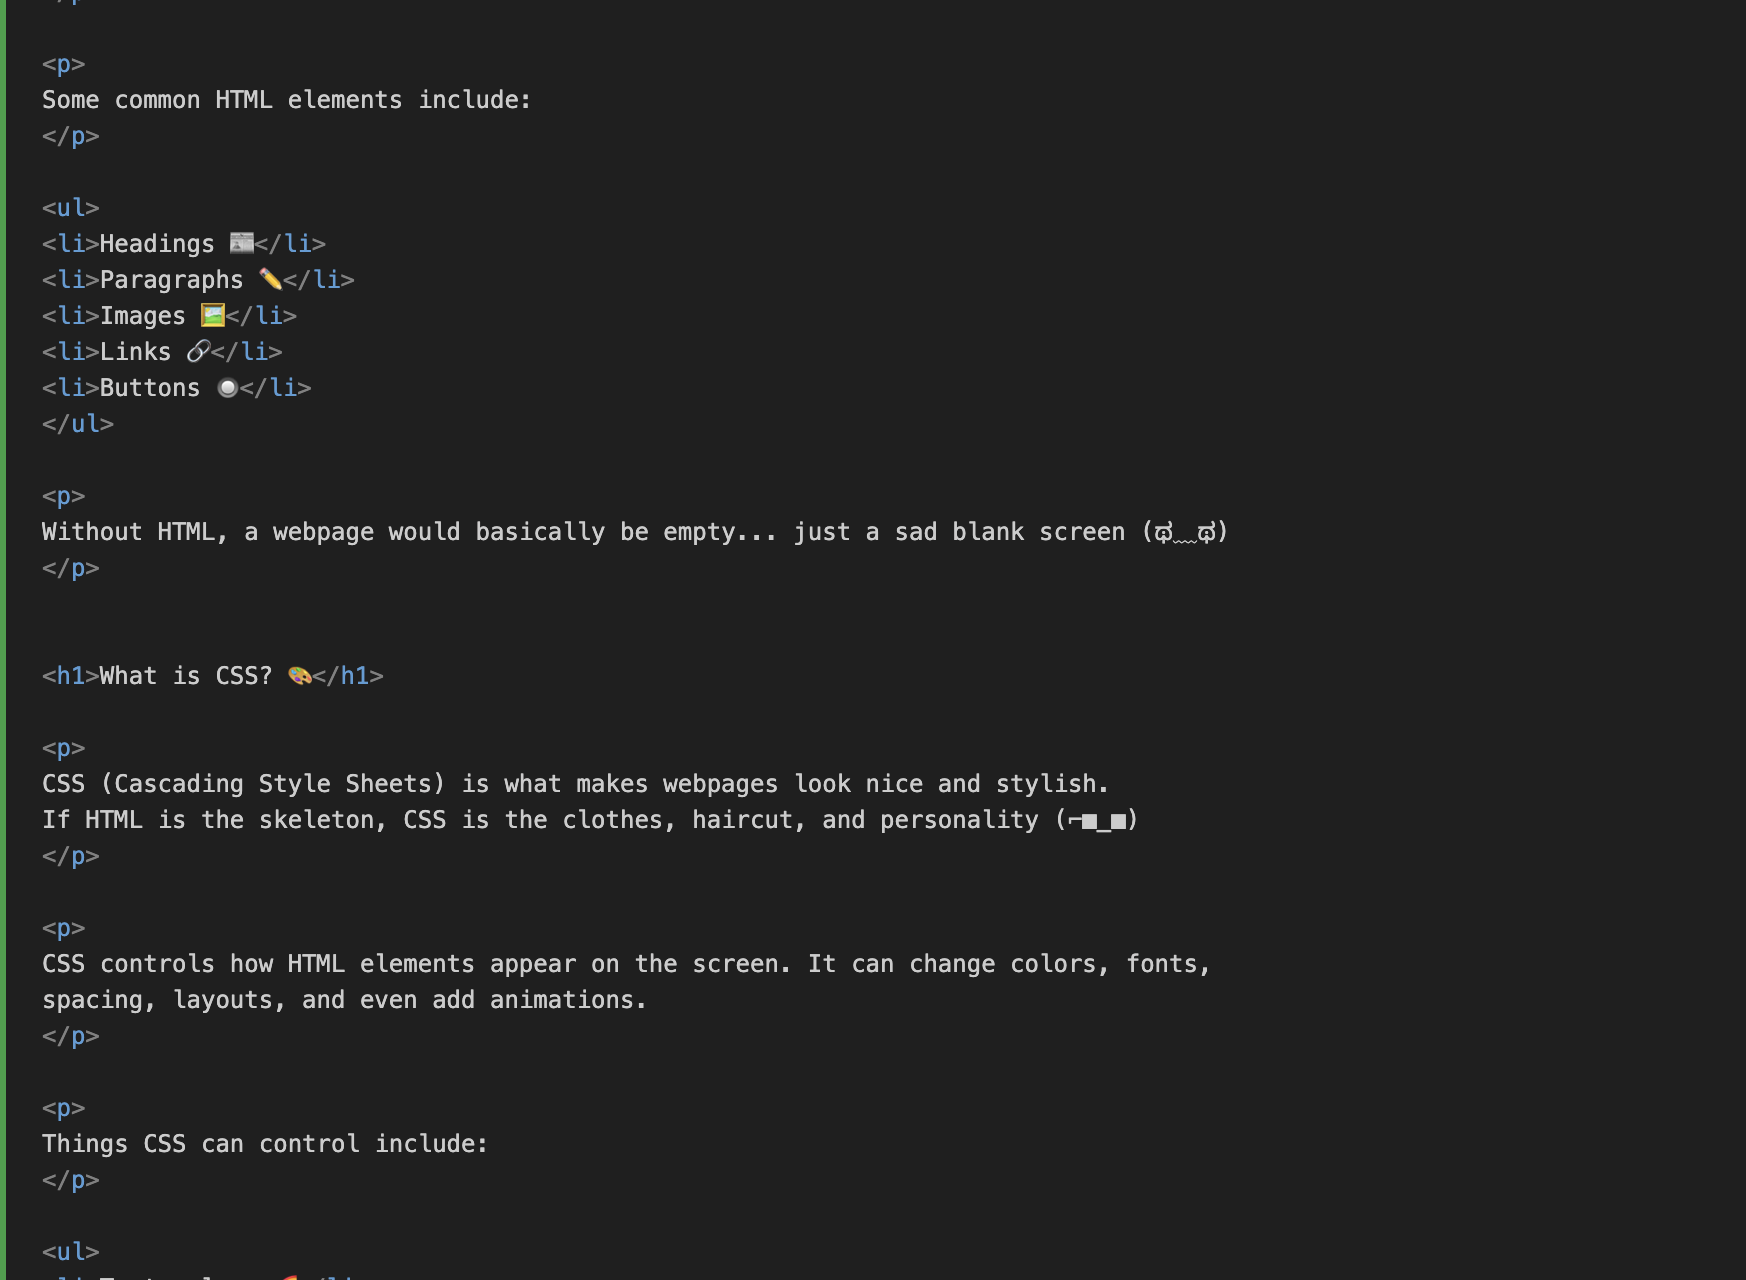Click the opening ul tag above Headings
This screenshot has height=1280, width=1746.
(71, 208)
